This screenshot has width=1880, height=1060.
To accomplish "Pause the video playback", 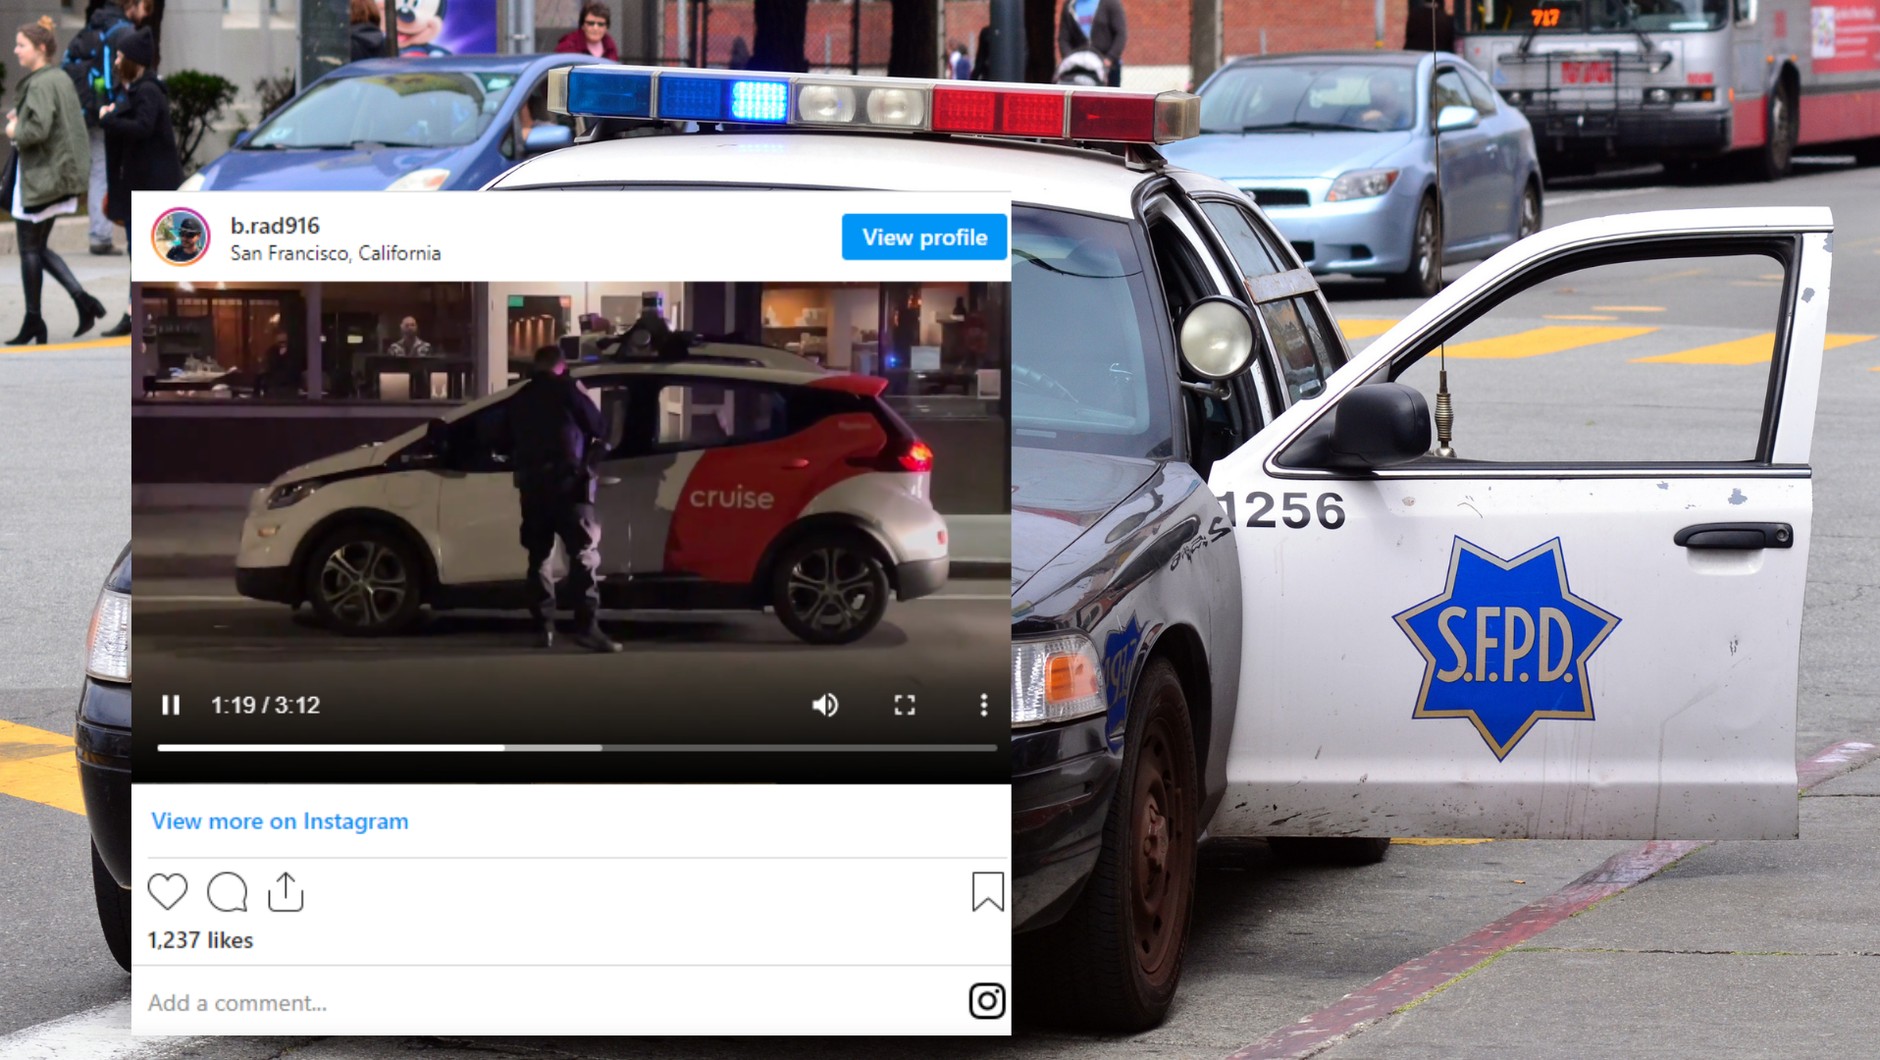I will pyautogui.click(x=171, y=705).
